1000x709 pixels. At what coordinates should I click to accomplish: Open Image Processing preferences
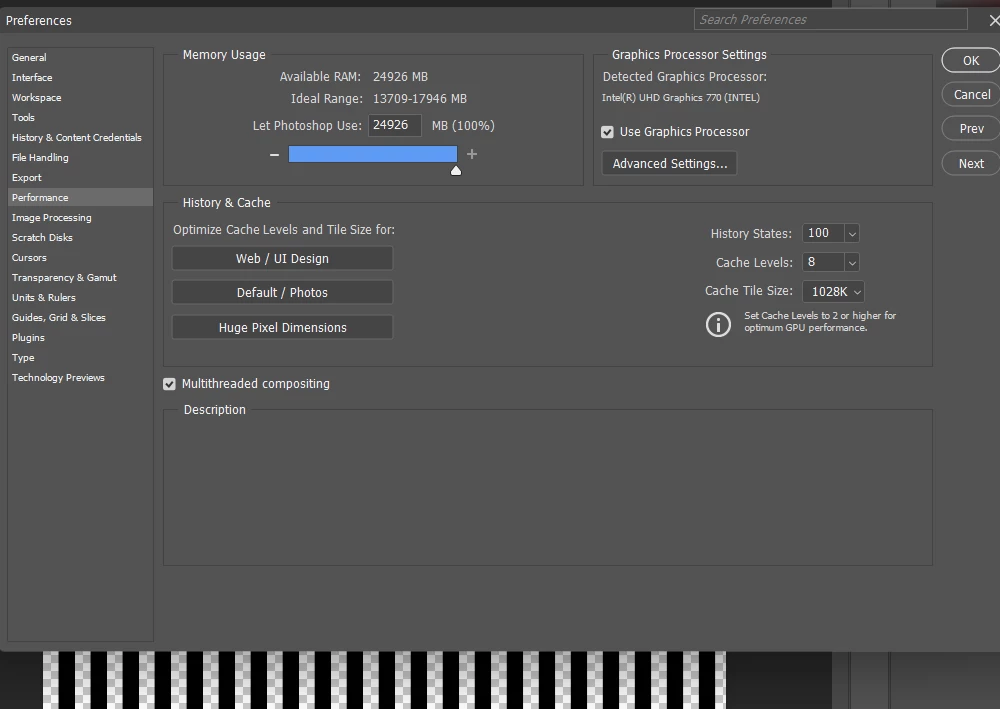[x=52, y=217]
